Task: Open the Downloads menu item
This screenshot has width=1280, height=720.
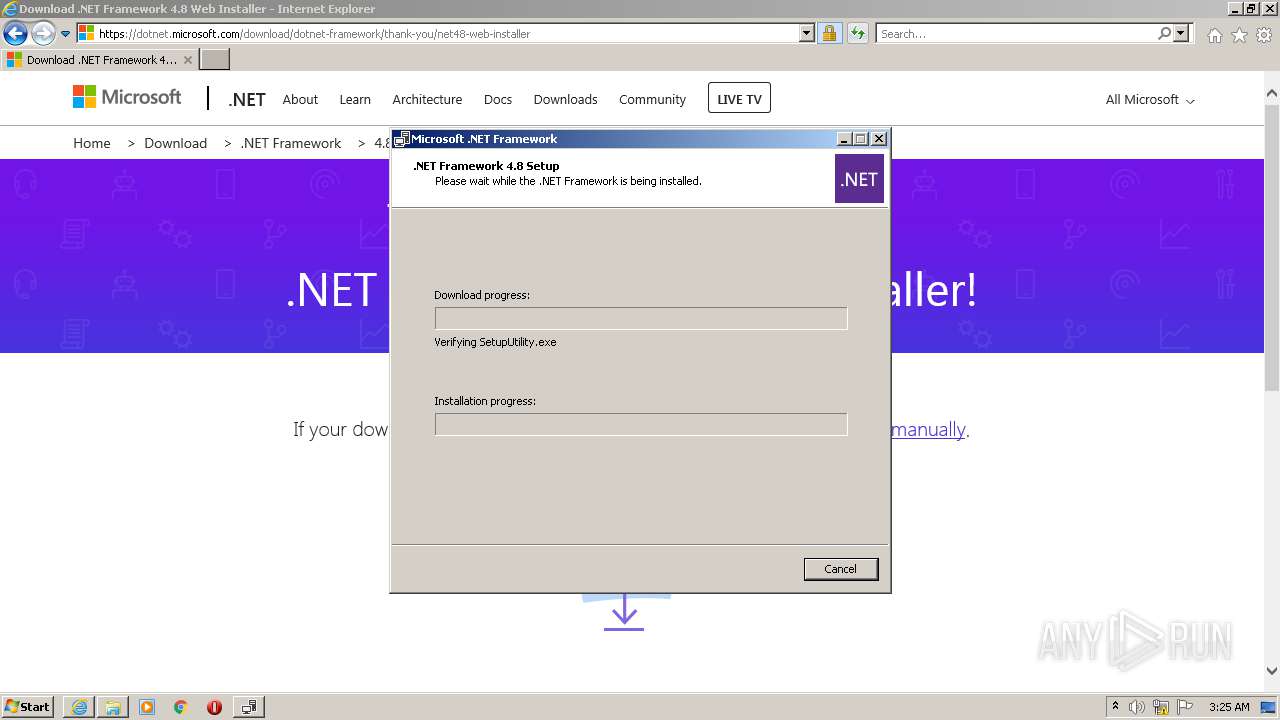Action: (565, 99)
